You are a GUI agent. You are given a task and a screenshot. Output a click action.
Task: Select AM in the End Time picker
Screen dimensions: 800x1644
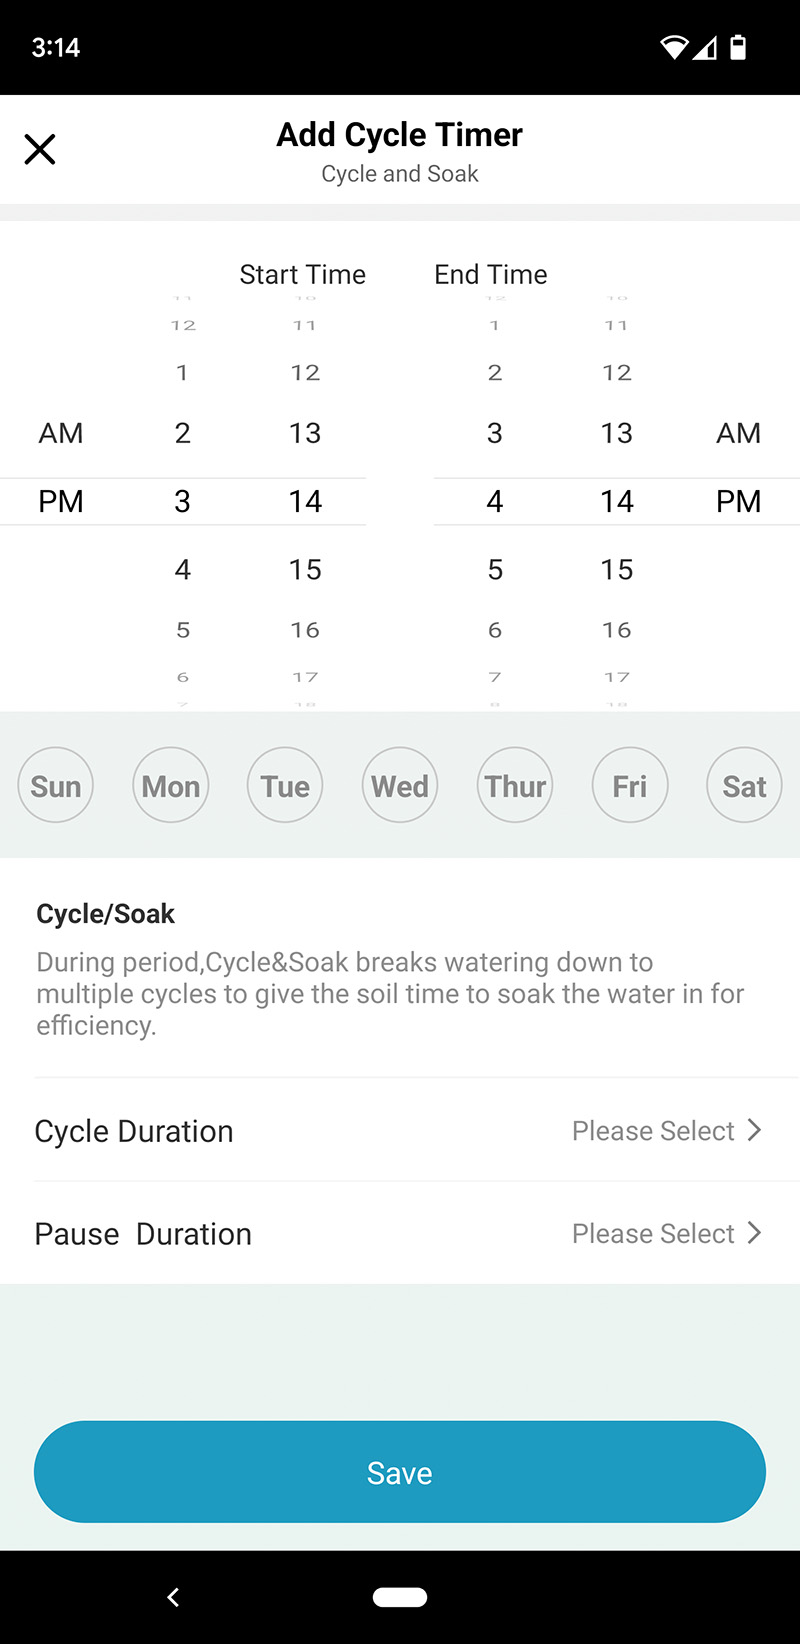pos(739,433)
